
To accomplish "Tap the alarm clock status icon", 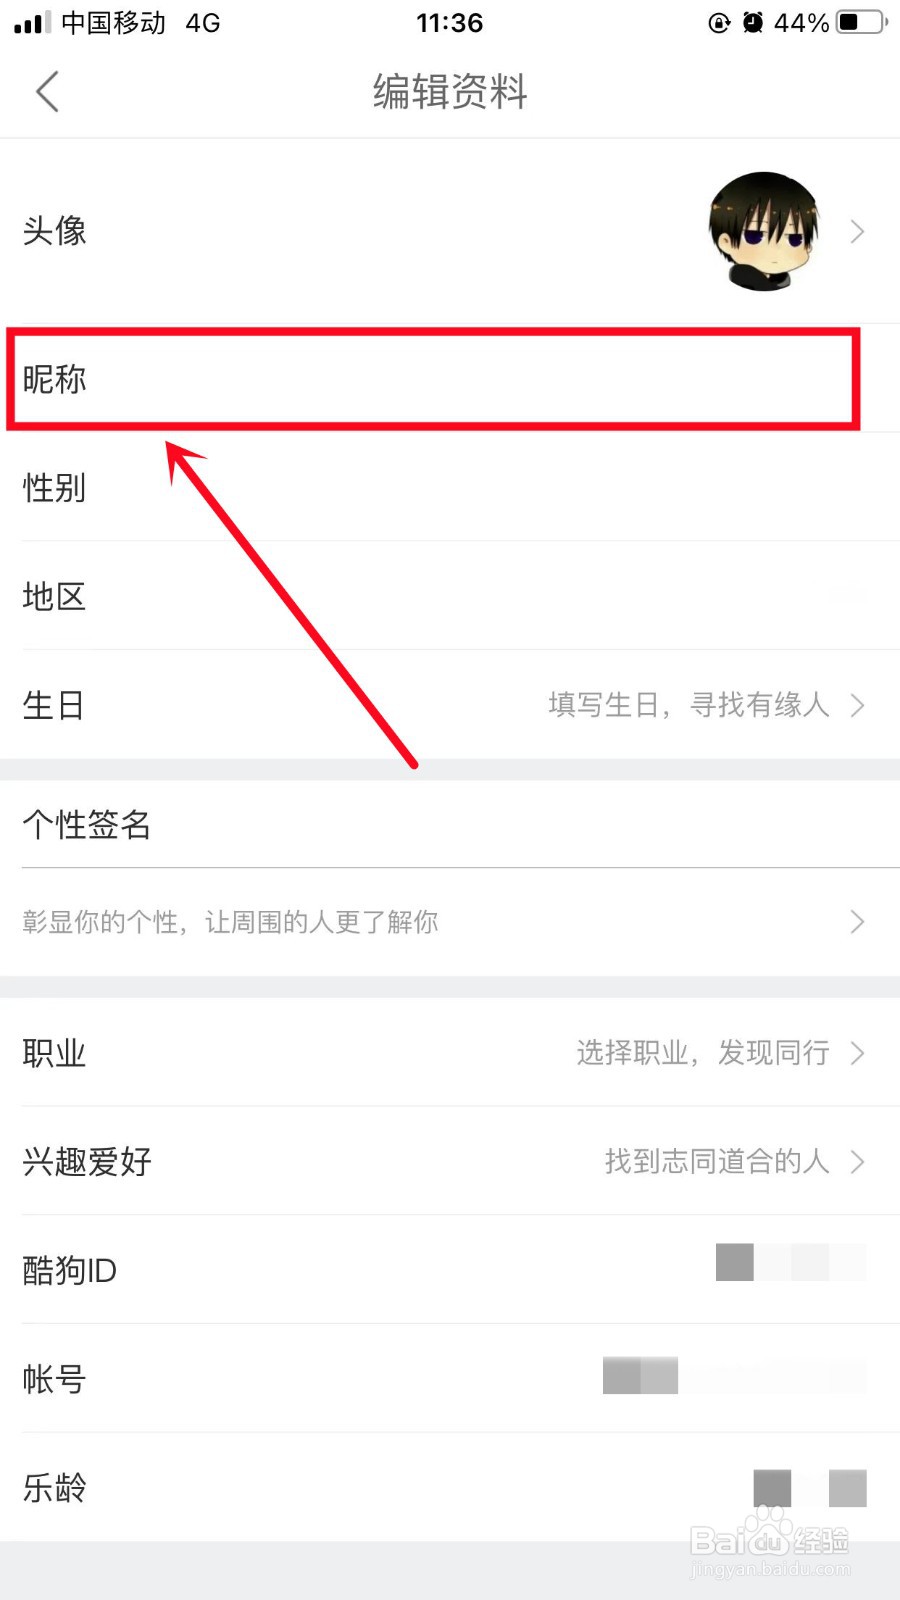I will point(753,22).
